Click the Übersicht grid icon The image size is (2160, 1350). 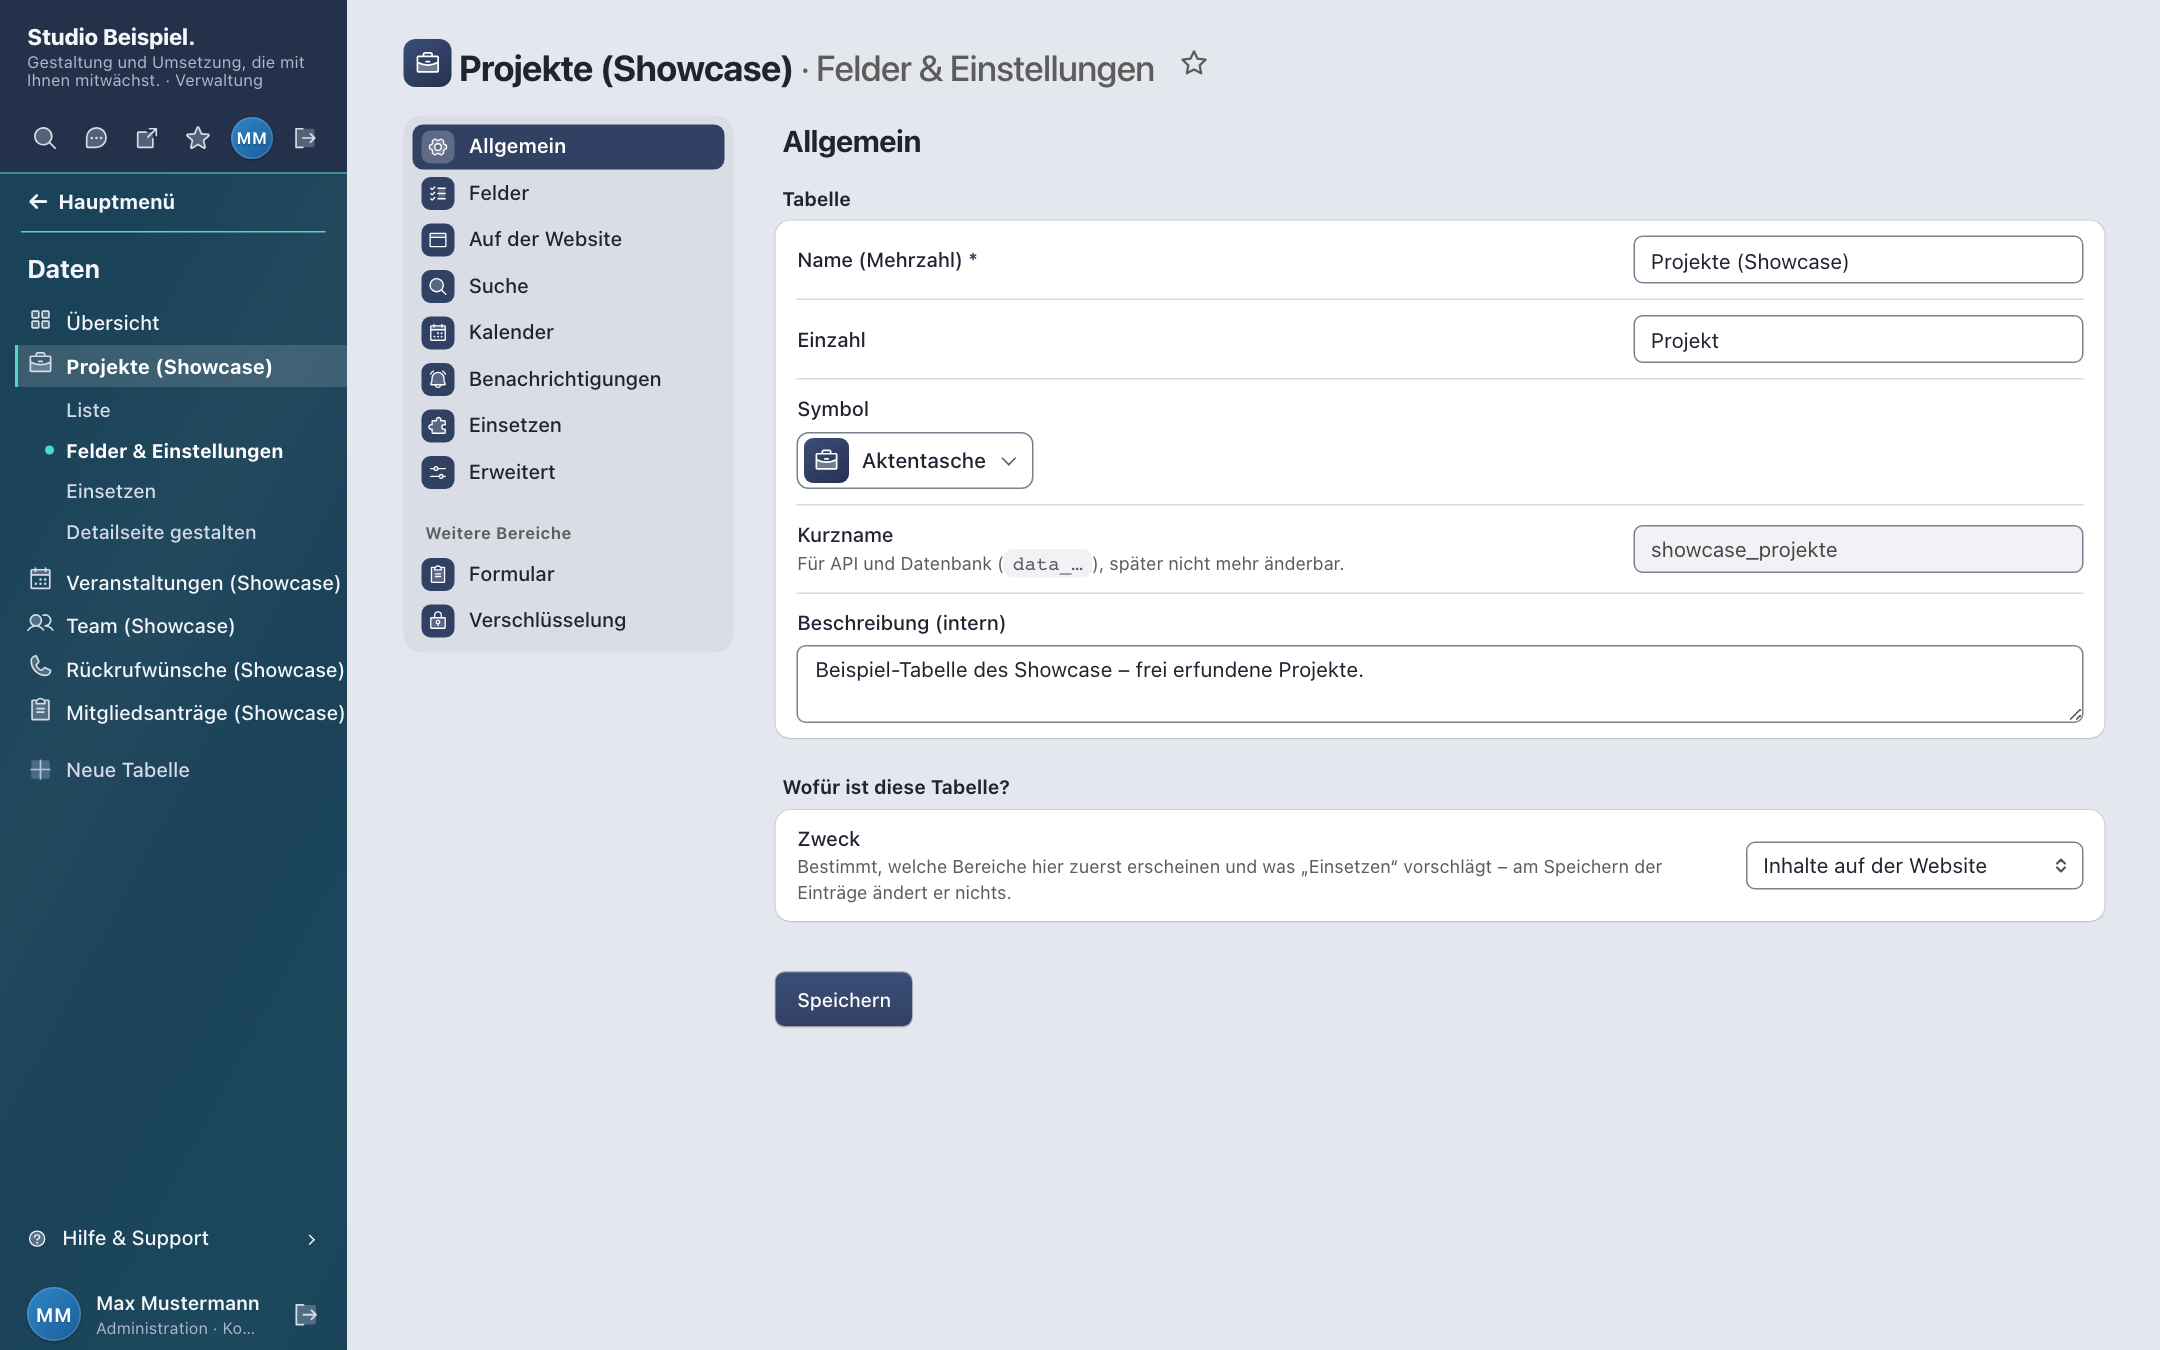(40, 320)
